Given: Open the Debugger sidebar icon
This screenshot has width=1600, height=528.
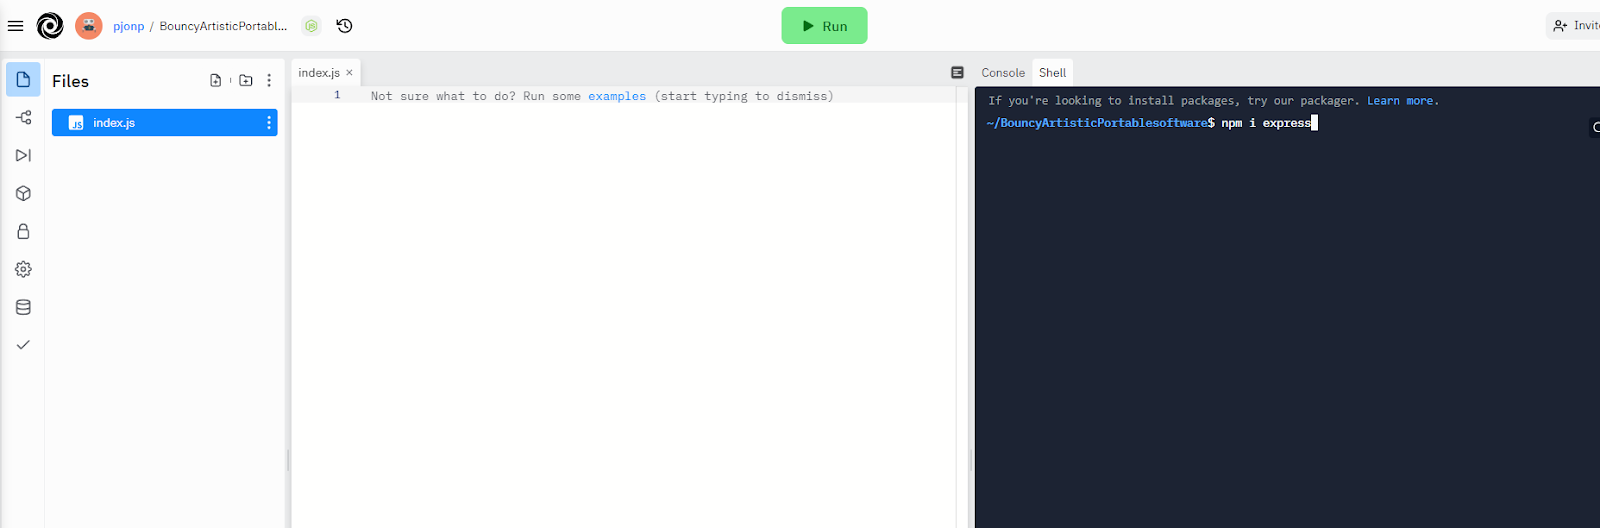Looking at the screenshot, I should click(x=23, y=155).
